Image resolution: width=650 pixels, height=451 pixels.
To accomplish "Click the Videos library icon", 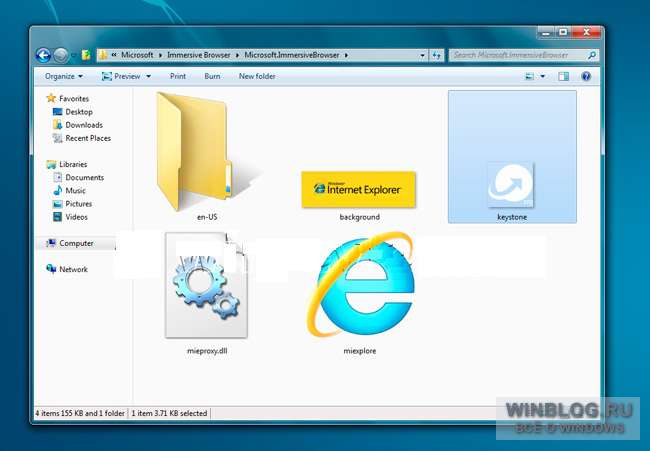I will [x=58, y=217].
